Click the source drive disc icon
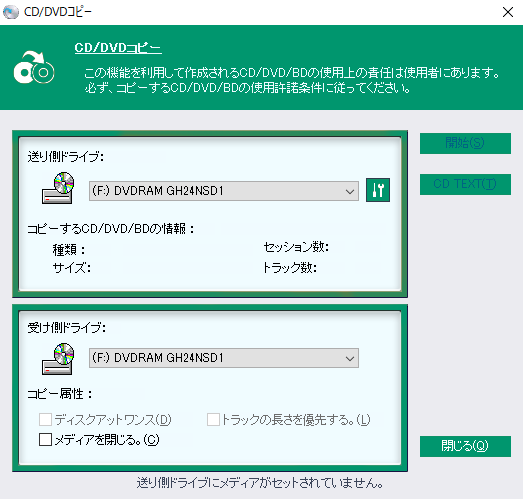523x499 pixels. (x=57, y=188)
